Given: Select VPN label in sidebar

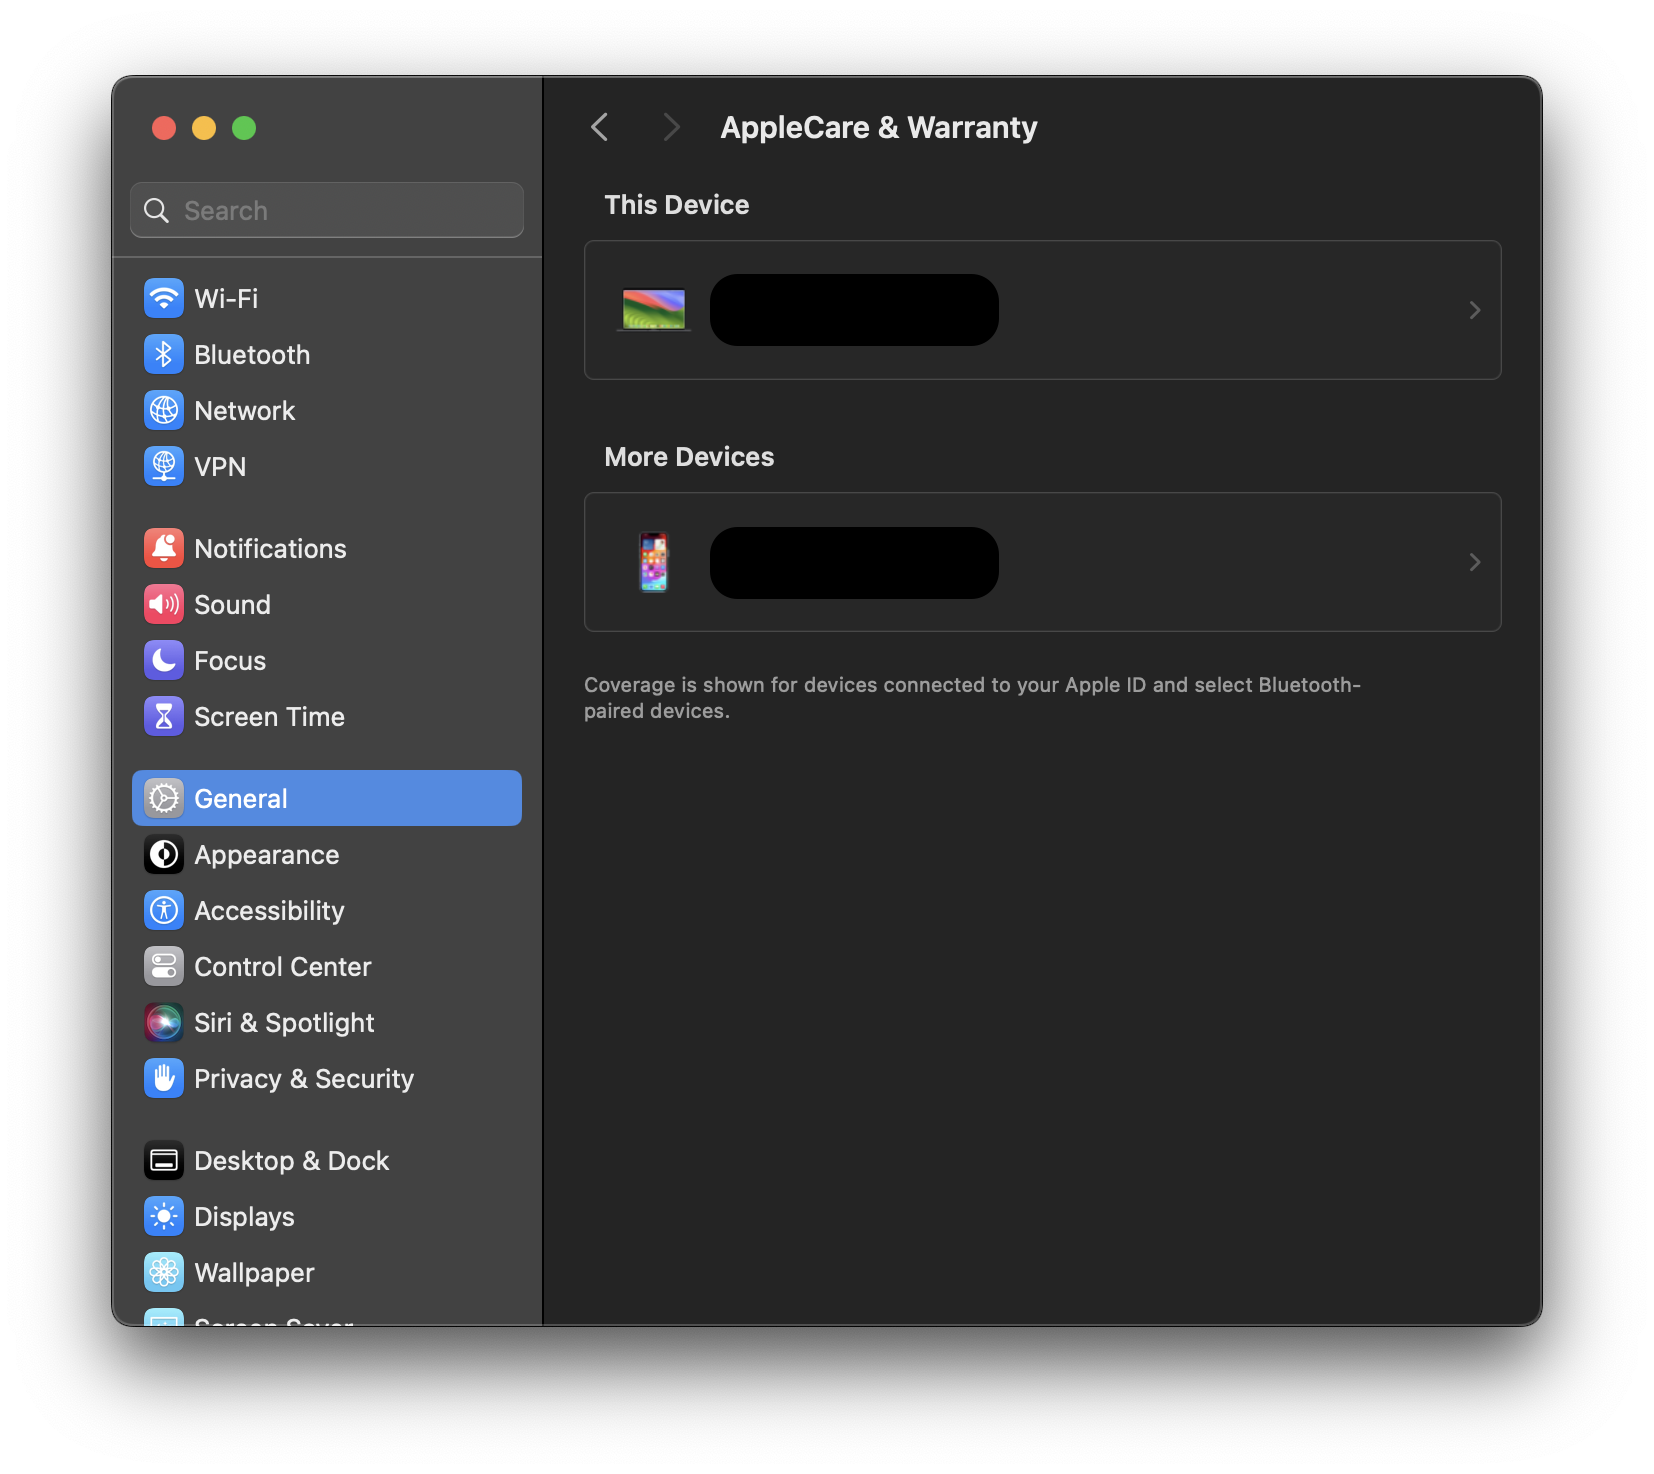Looking at the screenshot, I should click(220, 466).
